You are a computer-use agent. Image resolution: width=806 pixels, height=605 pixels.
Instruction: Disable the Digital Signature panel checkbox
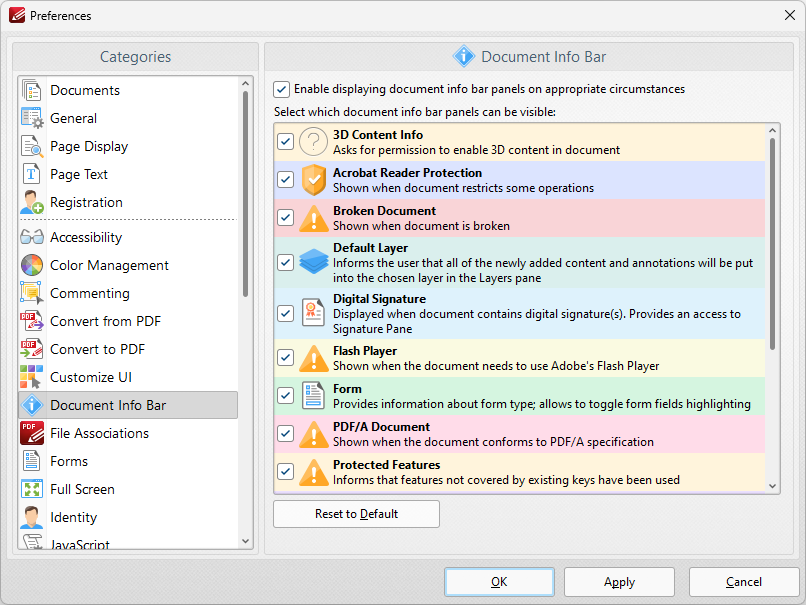point(285,314)
